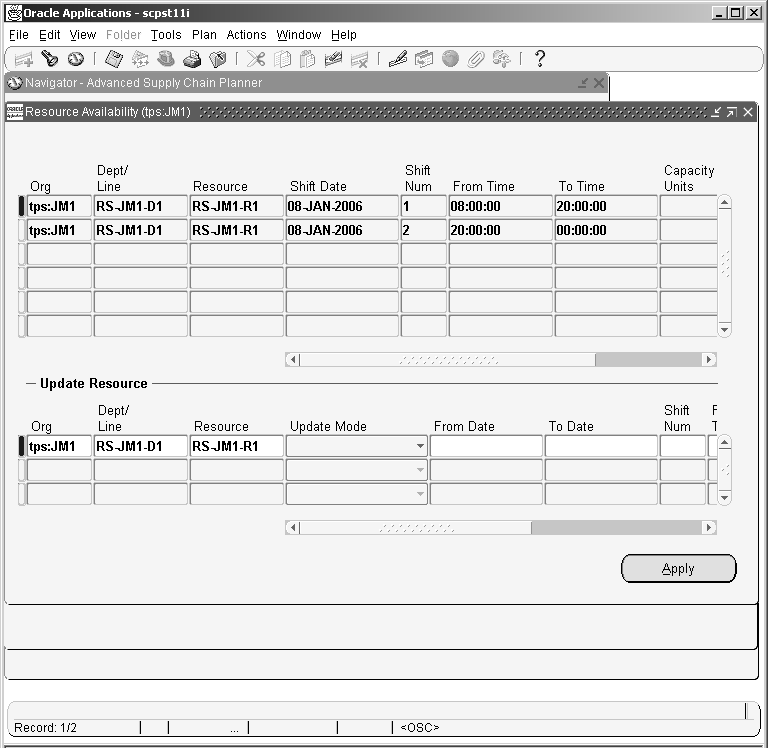Viewport: 768px width, 748px height.
Task: Click the Save diskette icon
Action: click(x=114, y=59)
